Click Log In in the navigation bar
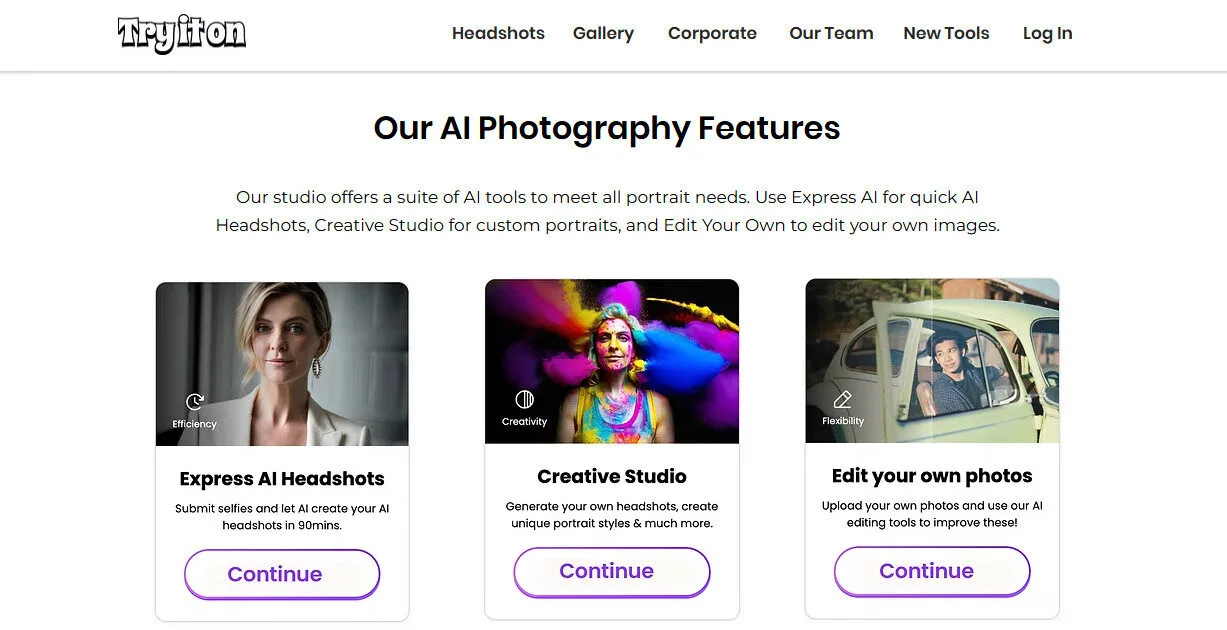1227x630 pixels. [x=1047, y=33]
